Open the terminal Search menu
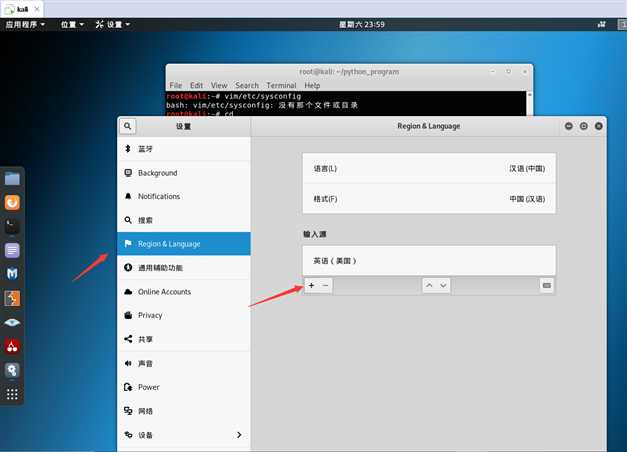 coord(247,85)
